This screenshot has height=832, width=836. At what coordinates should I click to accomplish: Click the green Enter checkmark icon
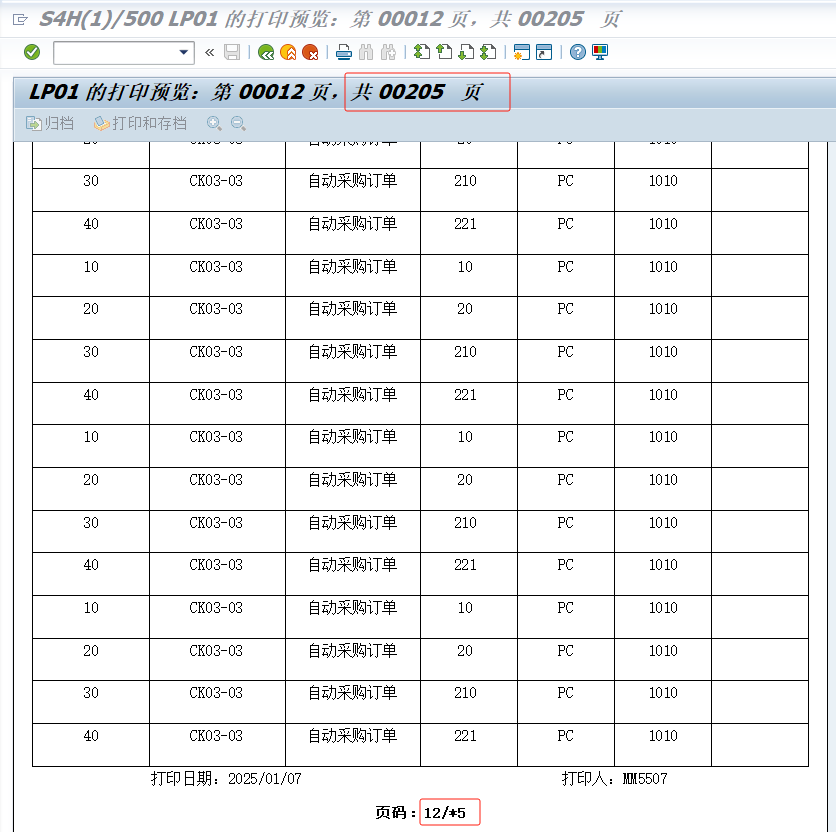click(32, 52)
